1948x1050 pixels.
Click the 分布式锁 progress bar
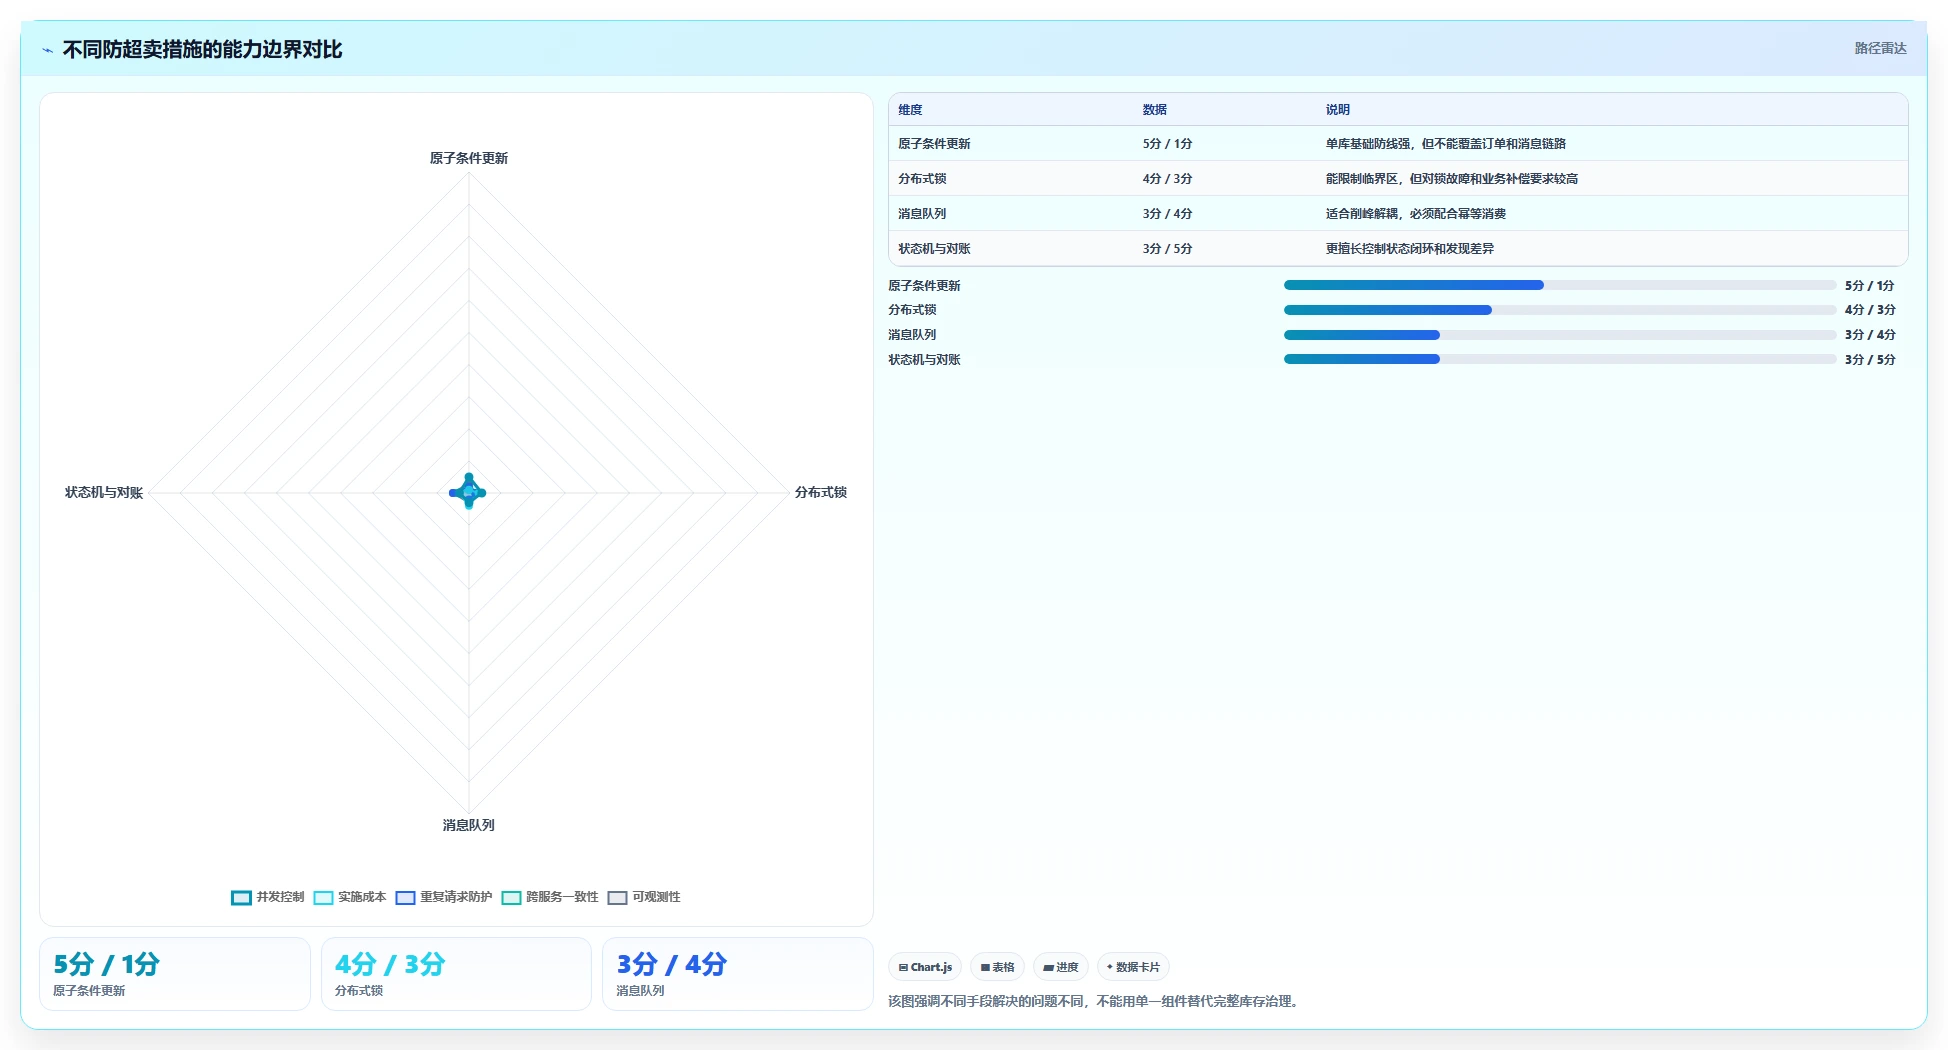[x=1560, y=310]
